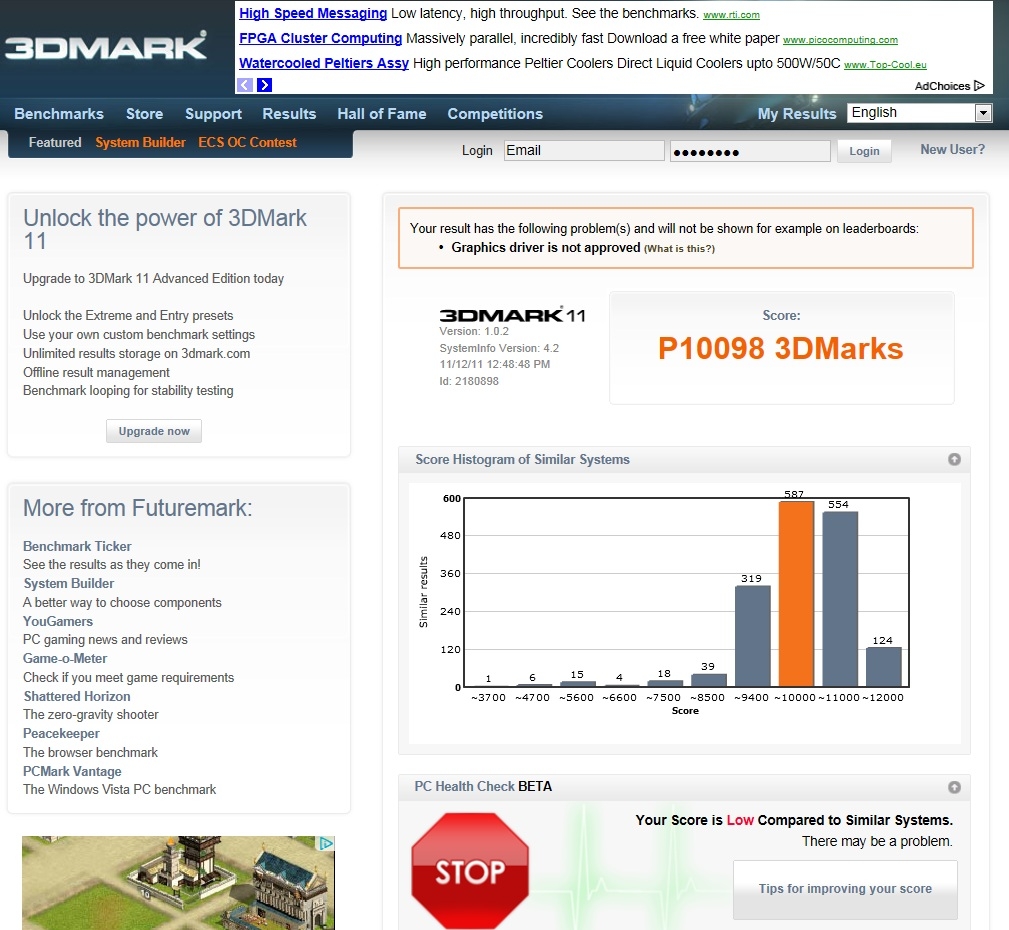Click 'Graphics driver is not approved' text

pyautogui.click(x=546, y=248)
